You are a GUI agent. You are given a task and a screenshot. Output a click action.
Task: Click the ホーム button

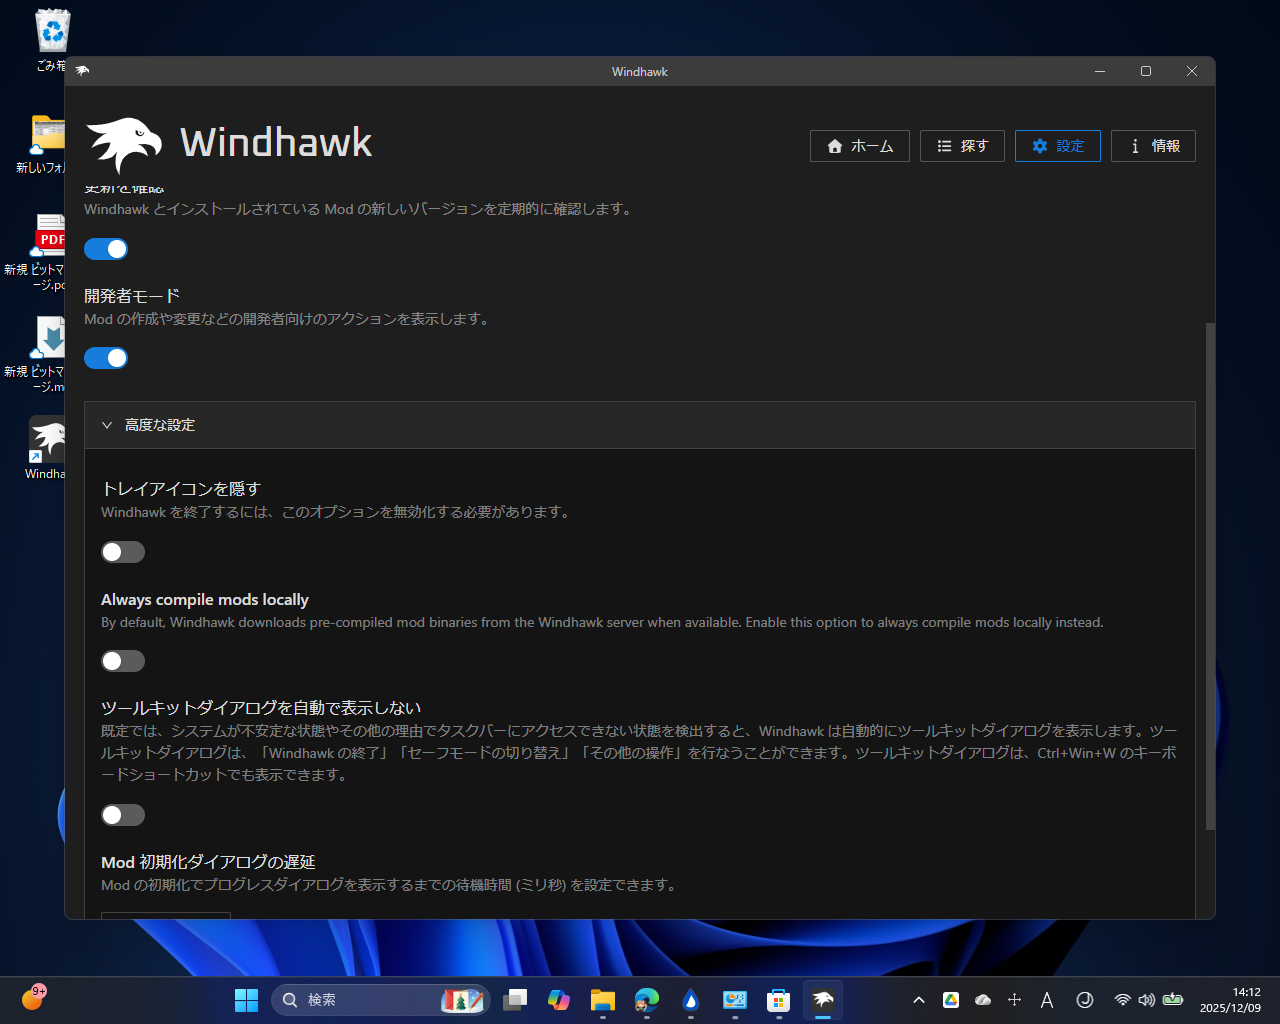[x=859, y=145]
